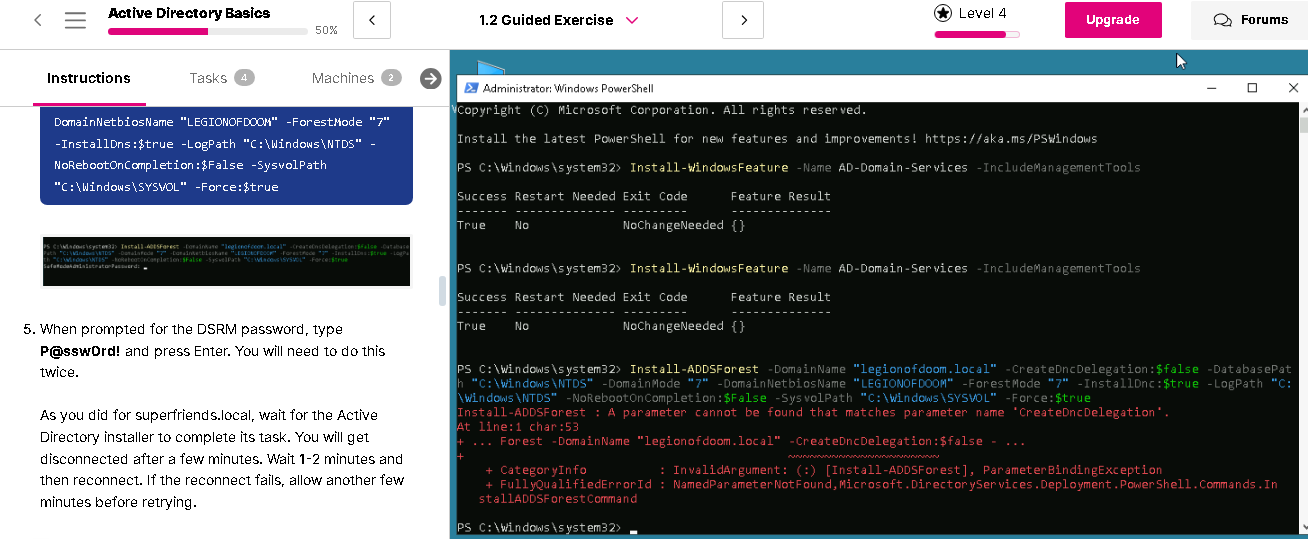Screen dimensions: 1308x539
Task: Go to the previous exercise arrow button
Action: coord(372,20)
